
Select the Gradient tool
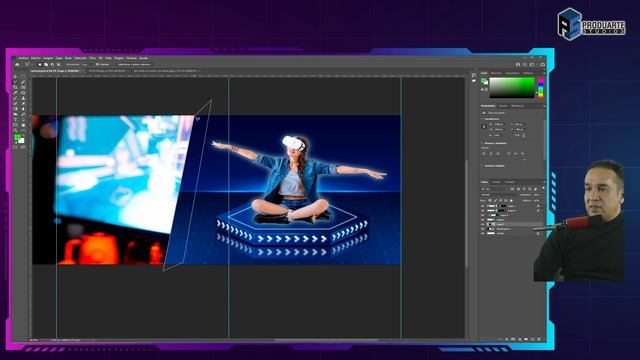[16, 109]
